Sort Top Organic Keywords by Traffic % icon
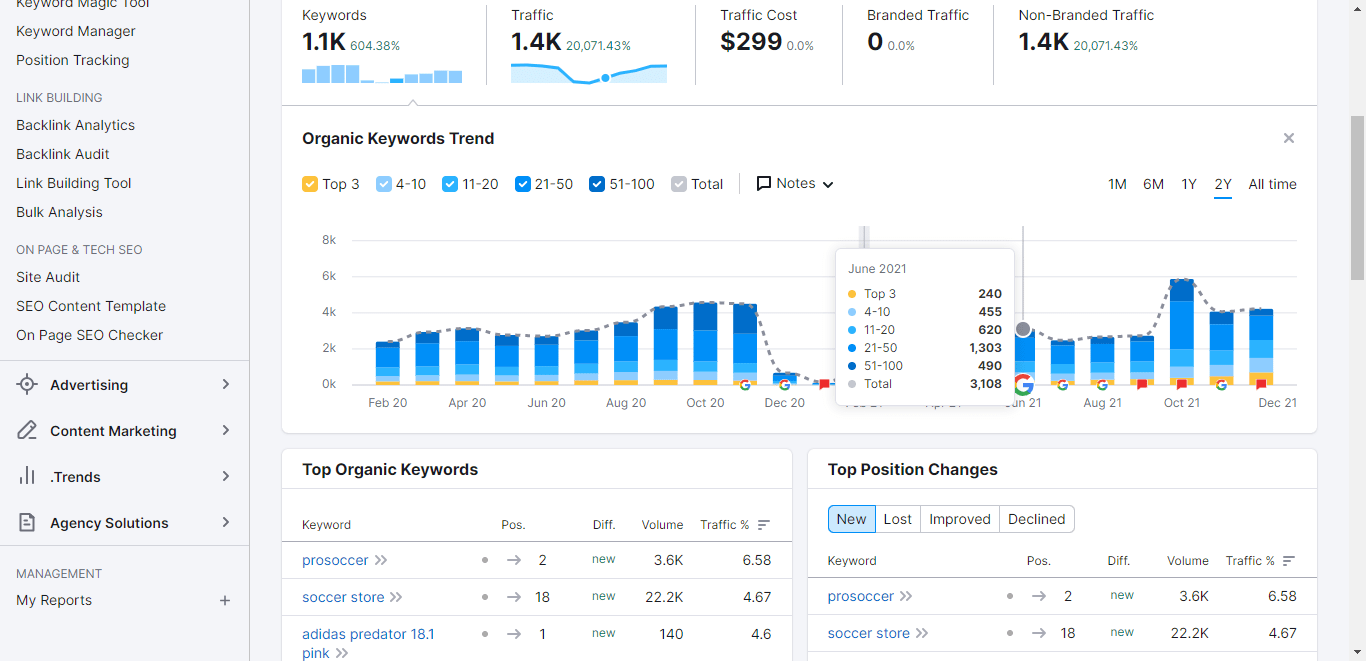Screen dimensions: 1366x661 [764, 525]
